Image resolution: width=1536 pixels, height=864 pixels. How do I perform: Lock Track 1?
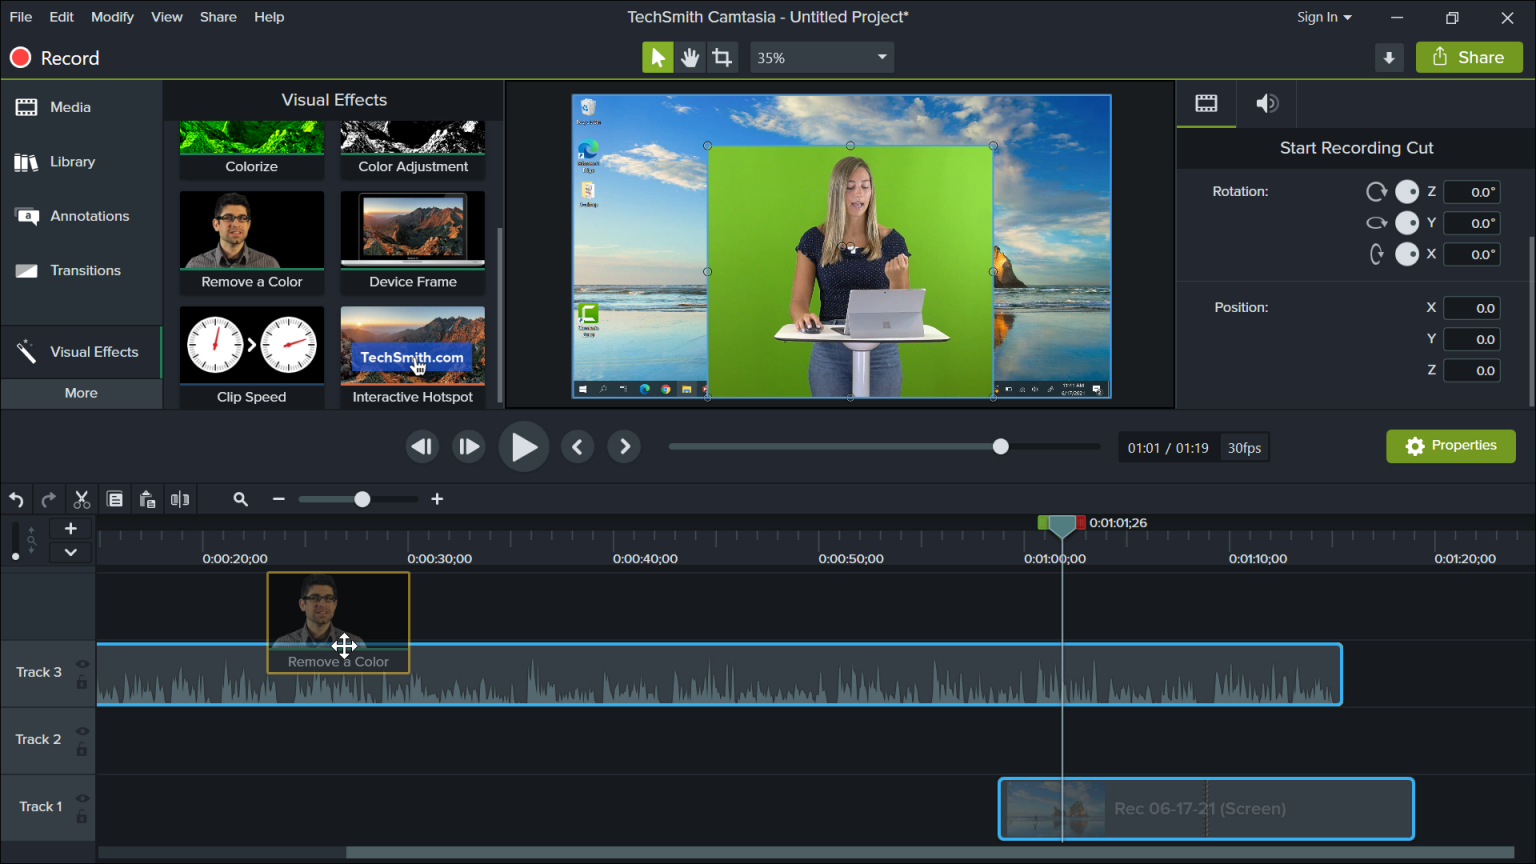(82, 815)
